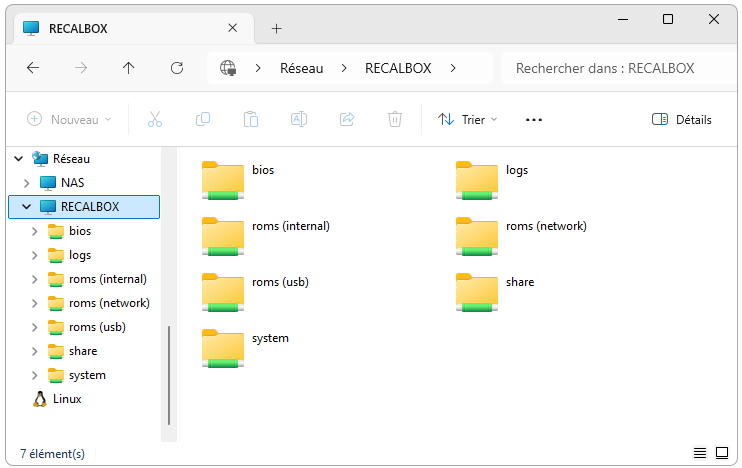Click the Cut scissors icon
The height and width of the screenshot is (468, 742).
pyautogui.click(x=155, y=119)
